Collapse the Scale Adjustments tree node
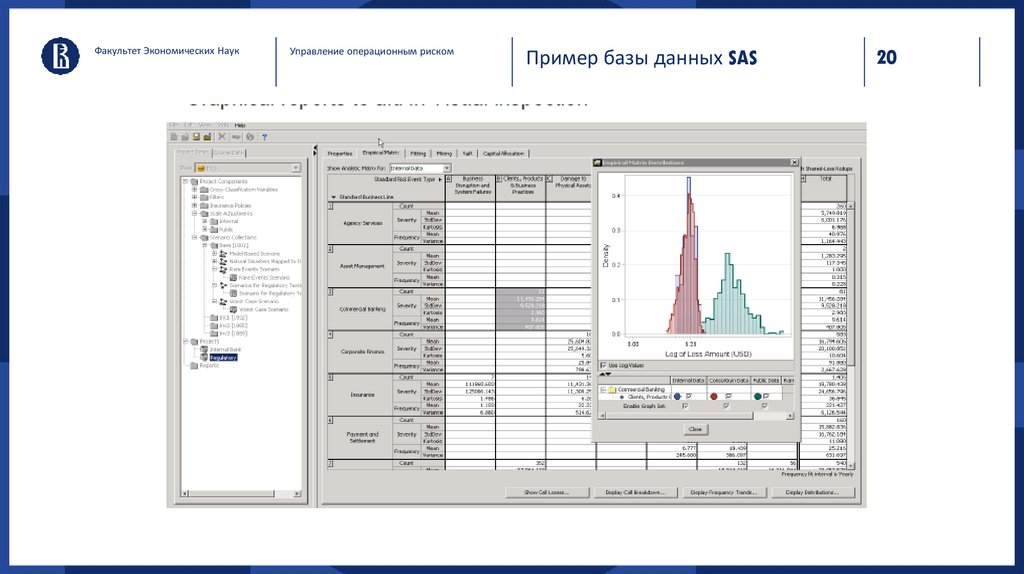1024x574 pixels. click(195, 214)
